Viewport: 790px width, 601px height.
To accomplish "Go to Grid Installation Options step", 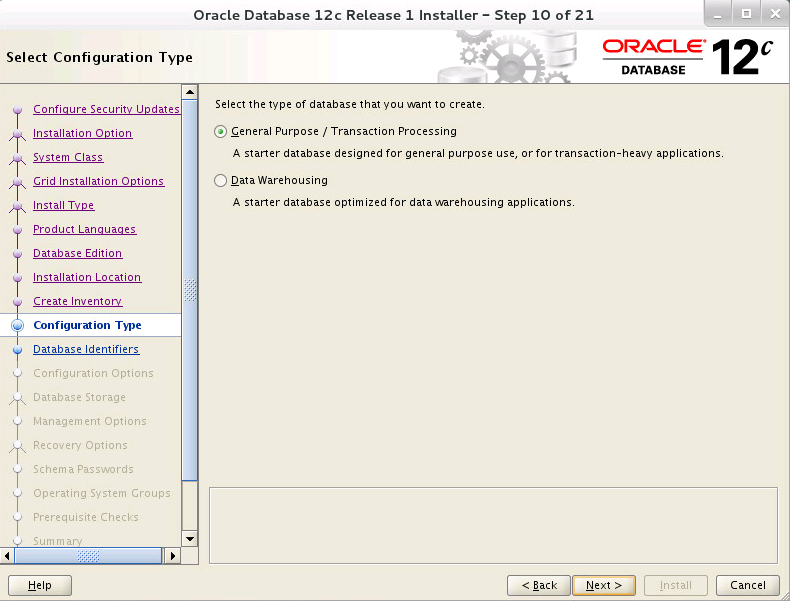I will [x=98, y=181].
